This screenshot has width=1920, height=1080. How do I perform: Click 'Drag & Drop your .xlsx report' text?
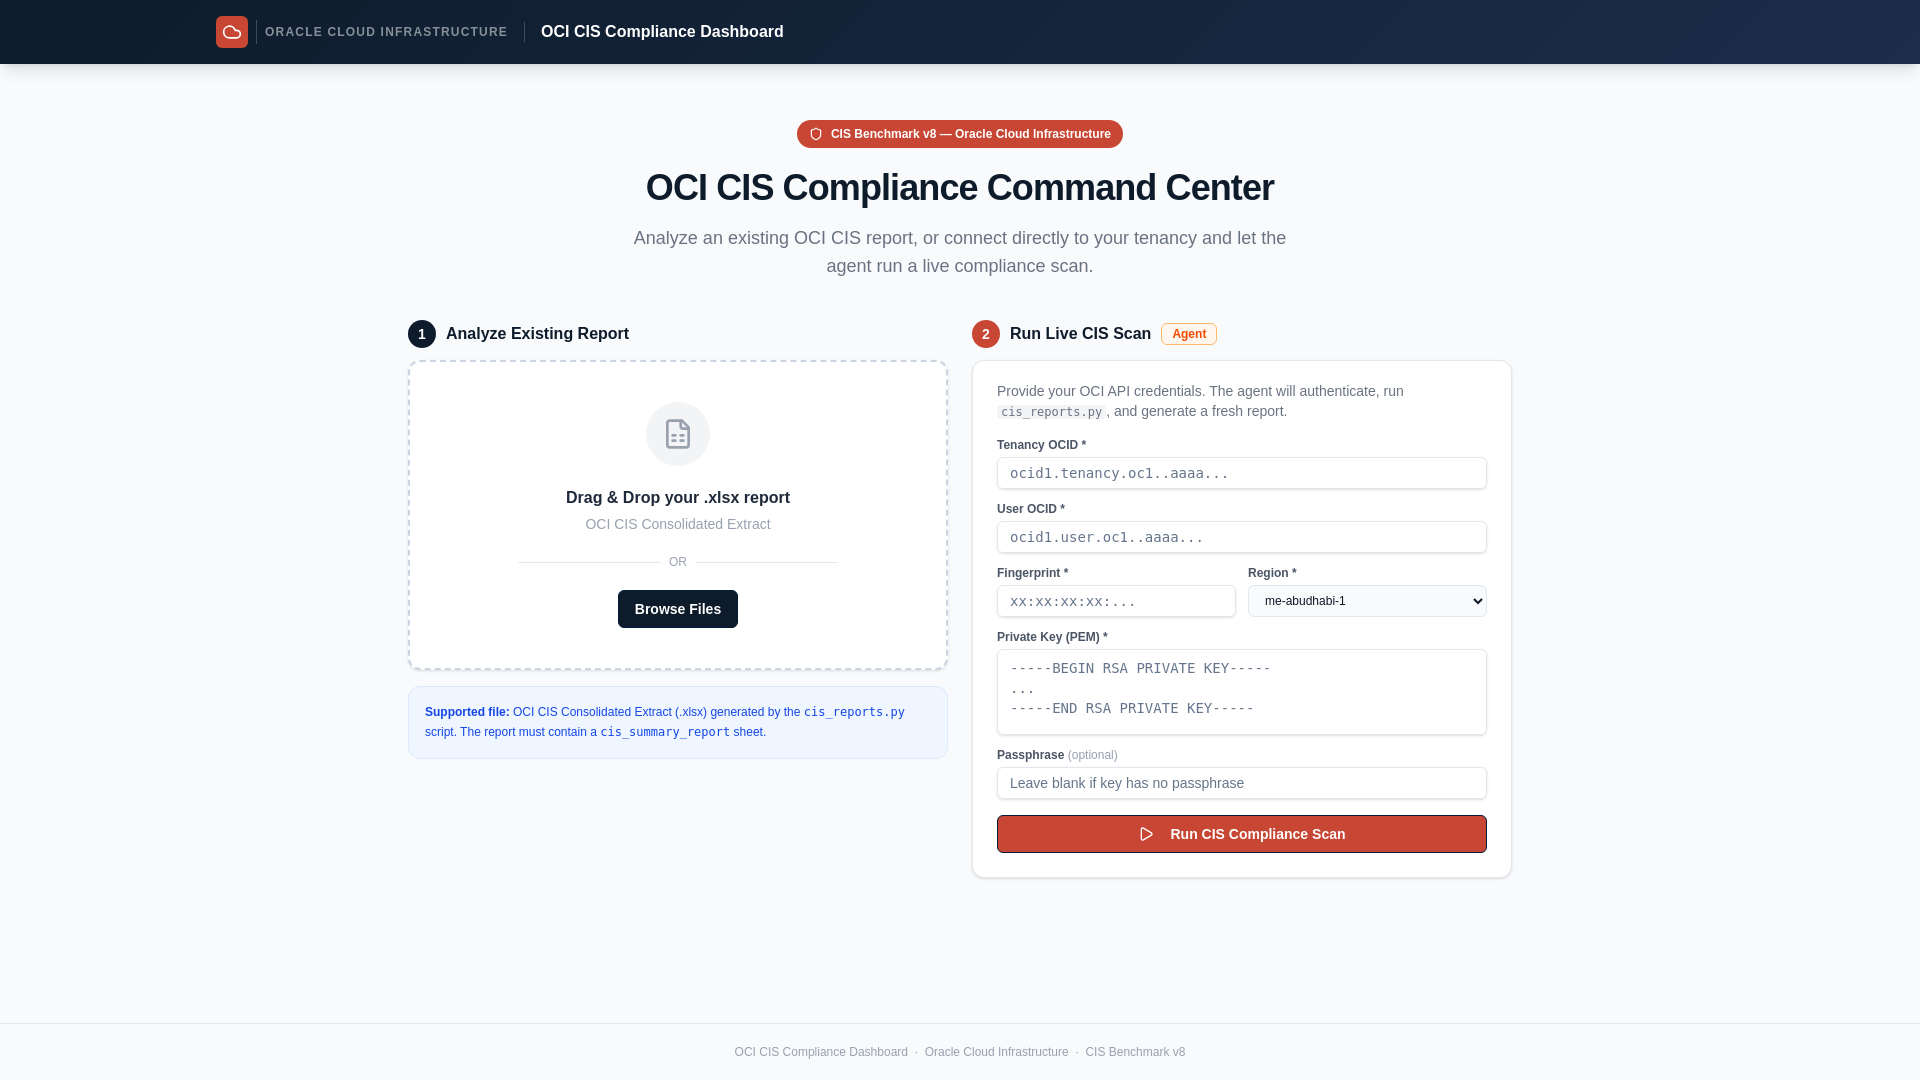(x=678, y=498)
